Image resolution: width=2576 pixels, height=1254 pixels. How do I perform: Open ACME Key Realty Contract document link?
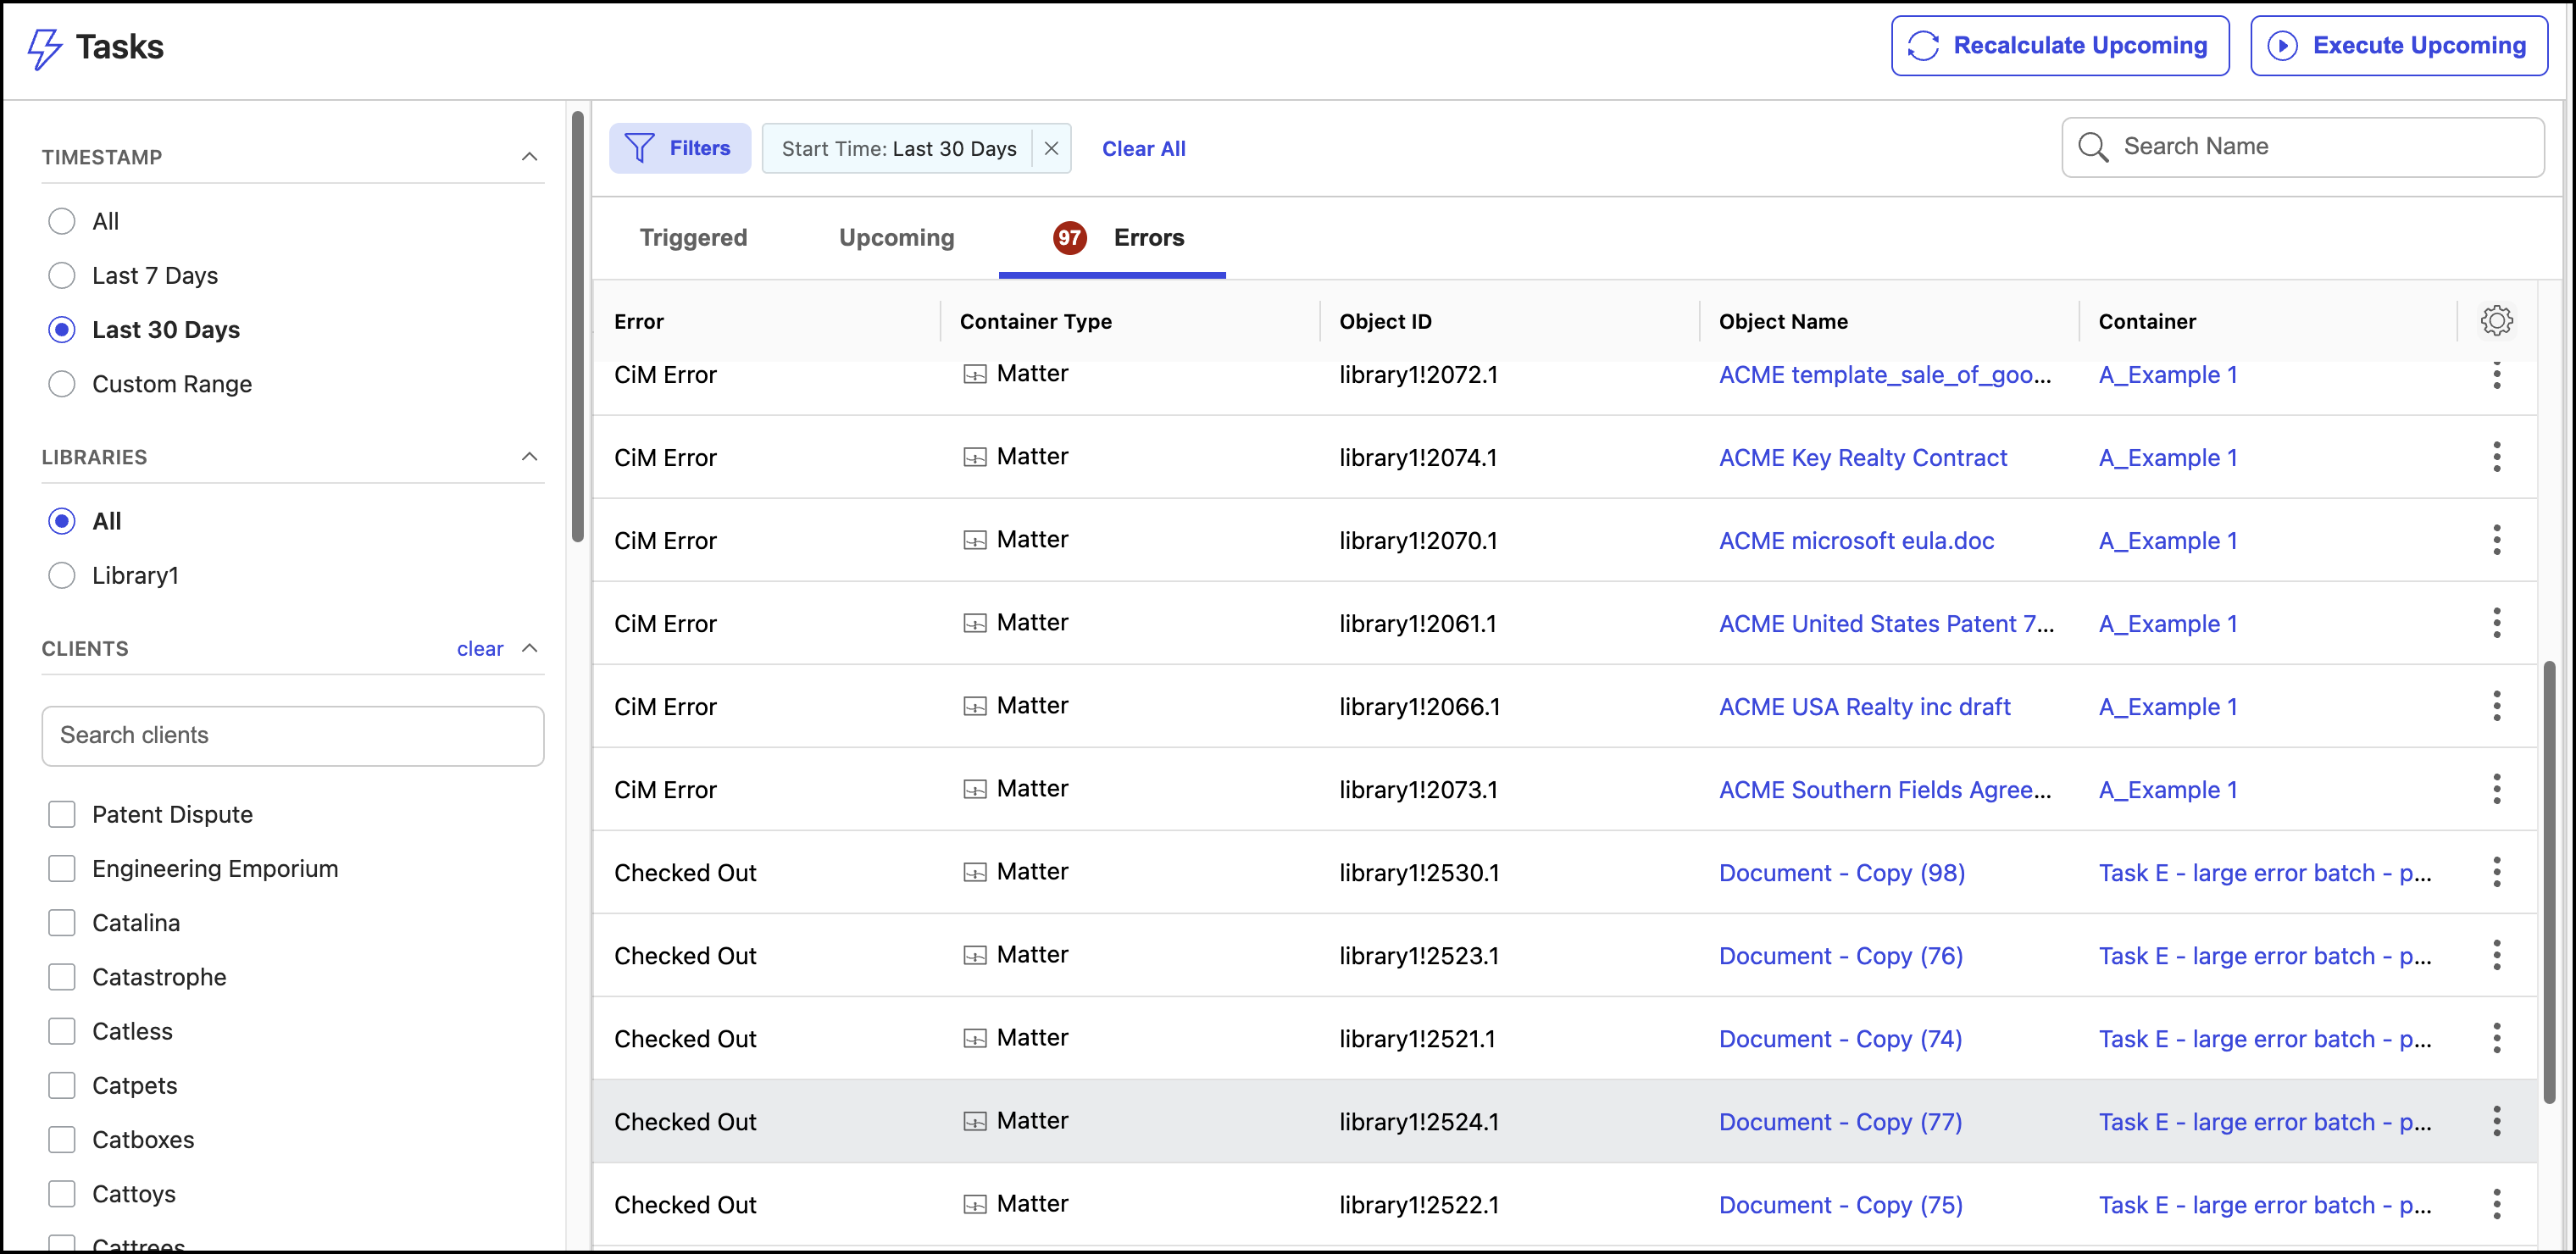click(x=1862, y=458)
